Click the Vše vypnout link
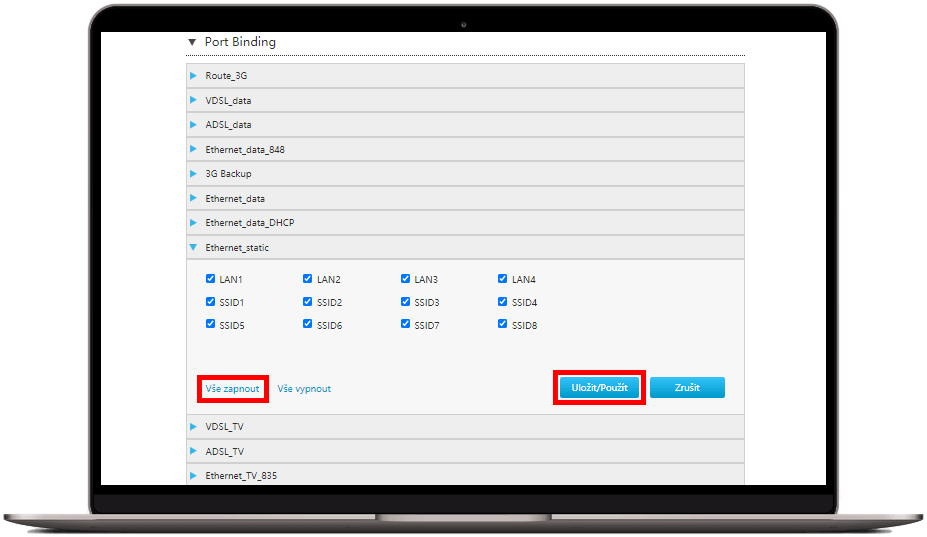Image resolution: width=927 pixels, height=537 pixels. click(x=304, y=388)
